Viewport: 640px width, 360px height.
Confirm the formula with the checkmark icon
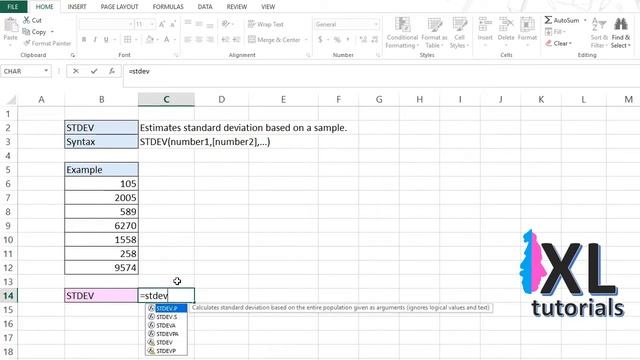[x=94, y=71]
